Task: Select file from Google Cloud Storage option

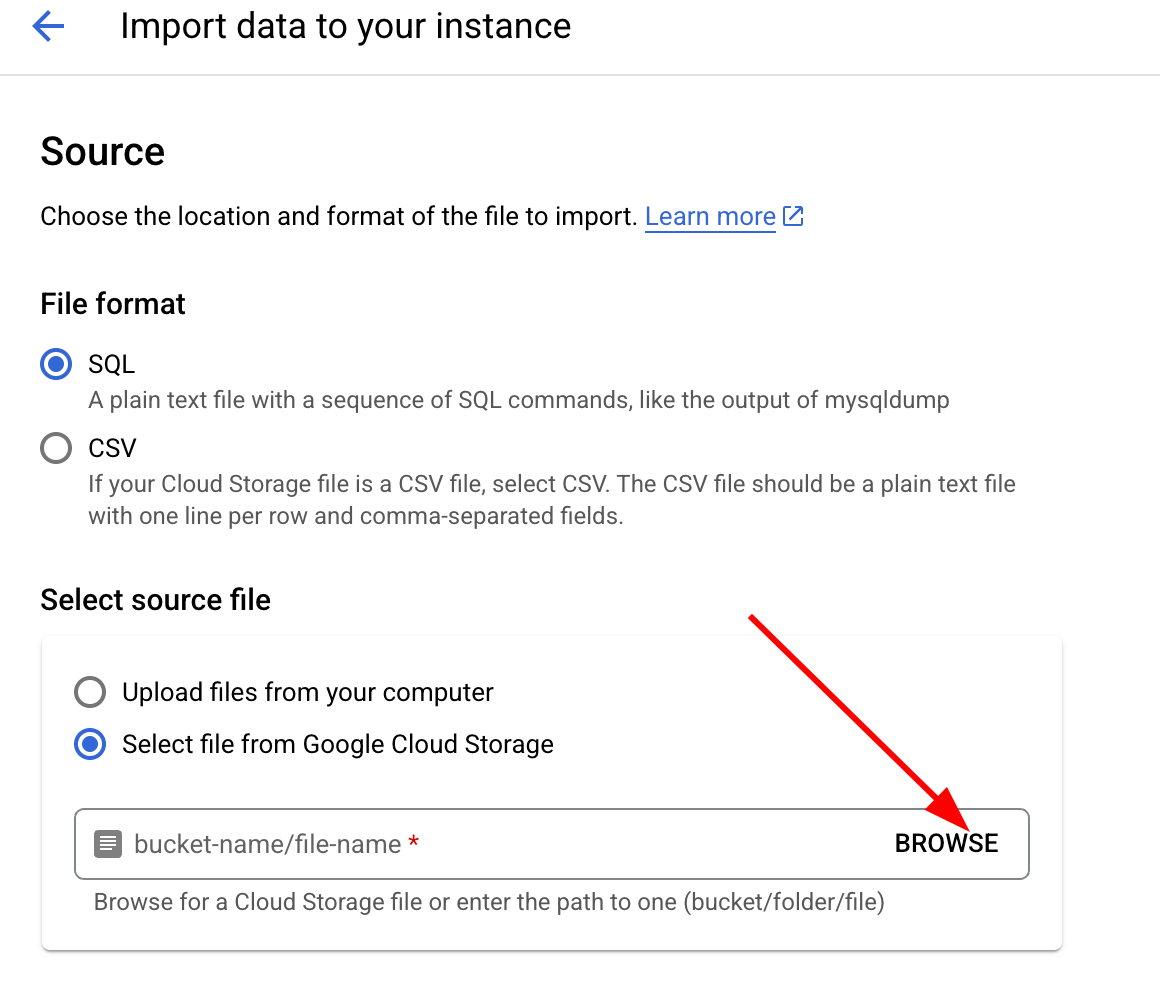Action: point(89,744)
